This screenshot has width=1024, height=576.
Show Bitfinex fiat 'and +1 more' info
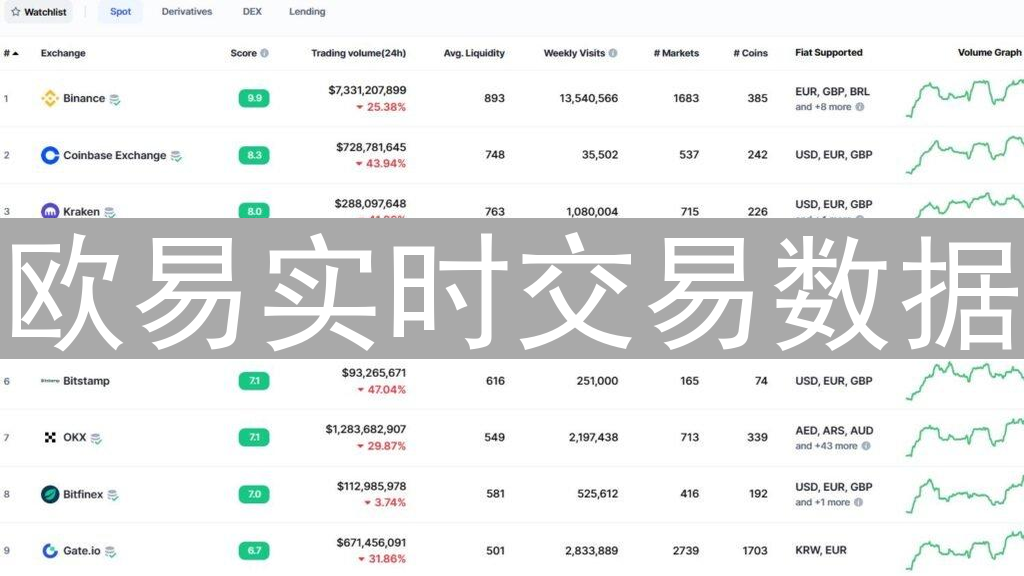click(x=858, y=502)
